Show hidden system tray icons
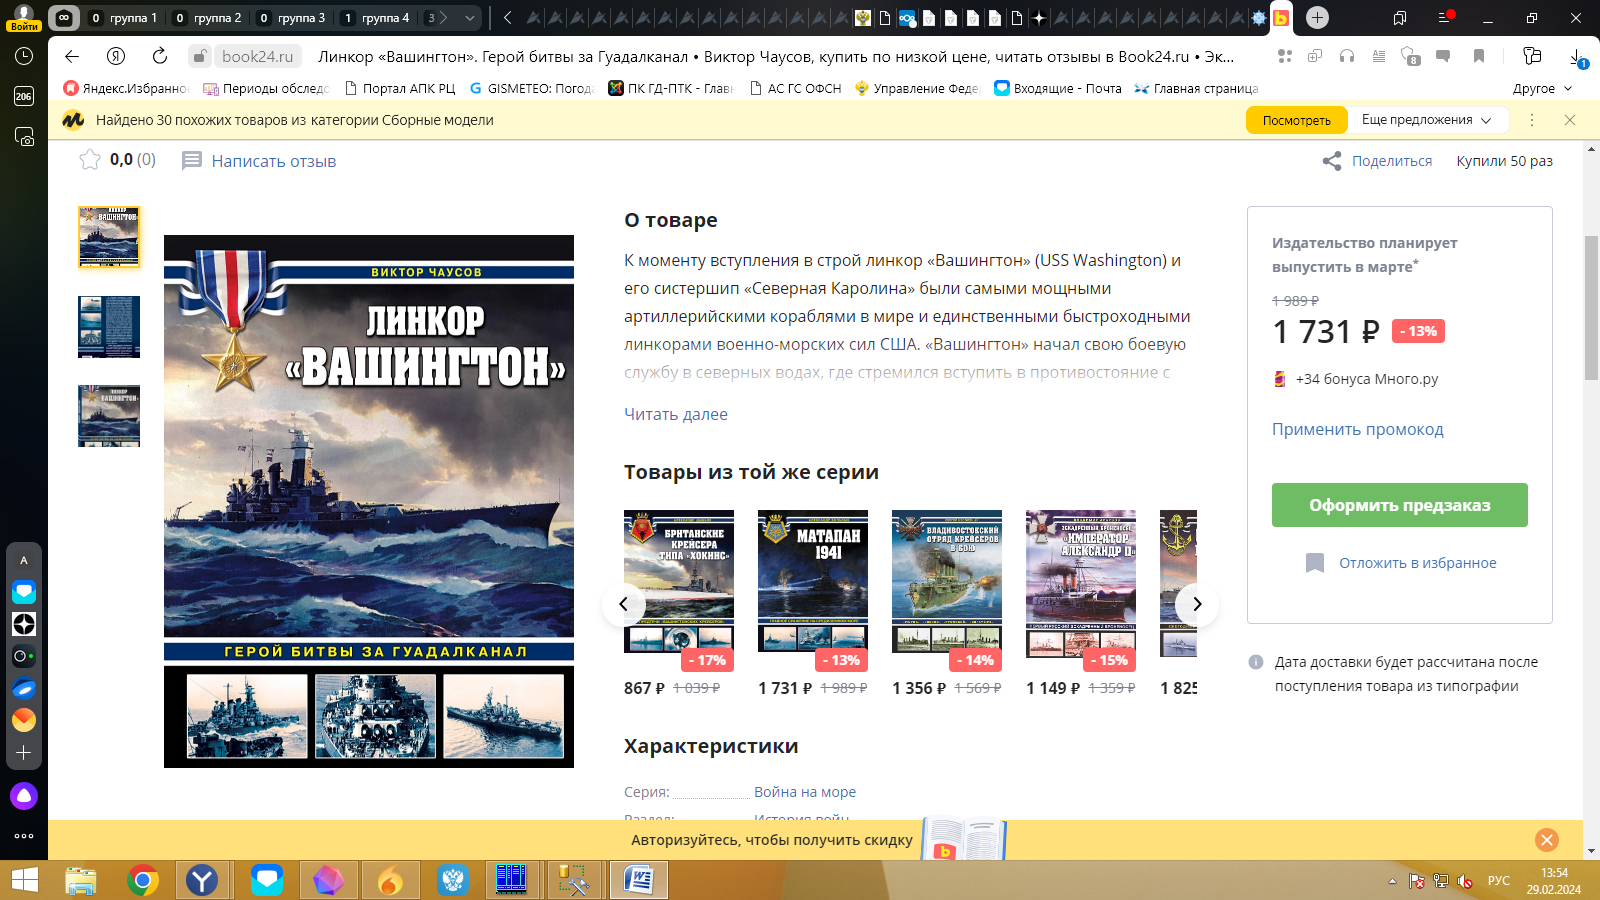Viewport: 1600px width, 900px height. 1392,881
